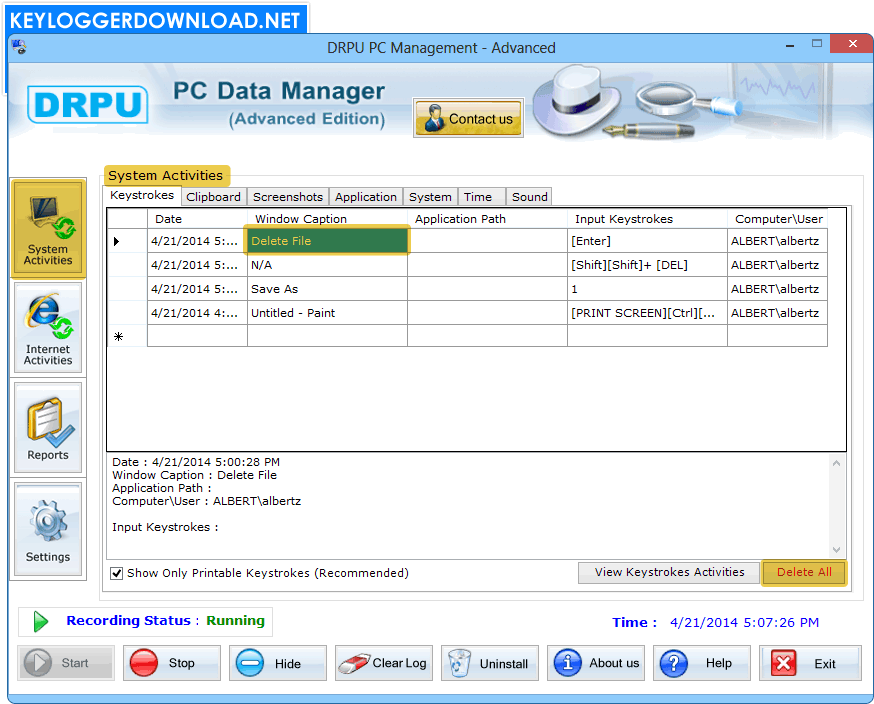Open System Activities sidebar panel
The width and height of the screenshot is (874, 704).
click(48, 229)
